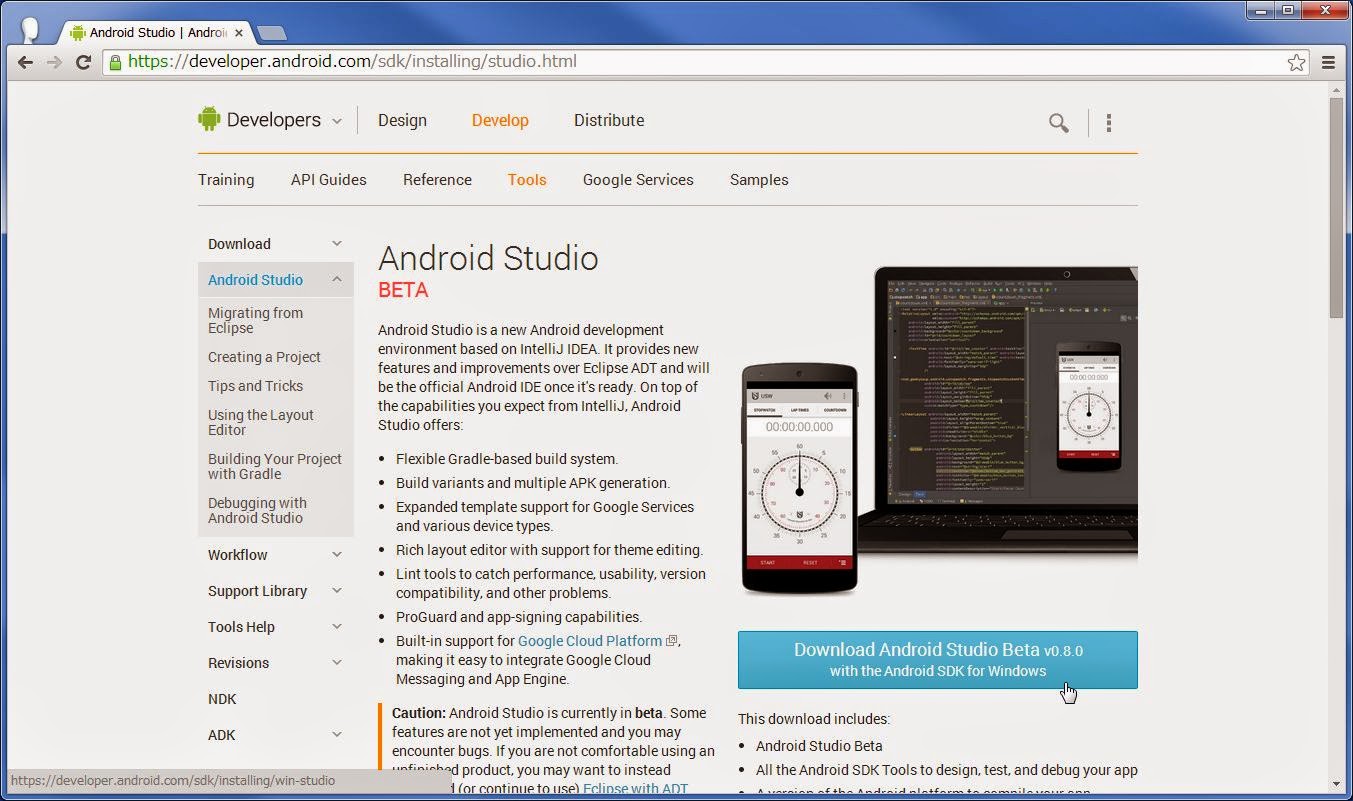Image resolution: width=1353 pixels, height=801 pixels.
Task: Click the scrollbar down arrow
Action: (x=1336, y=784)
